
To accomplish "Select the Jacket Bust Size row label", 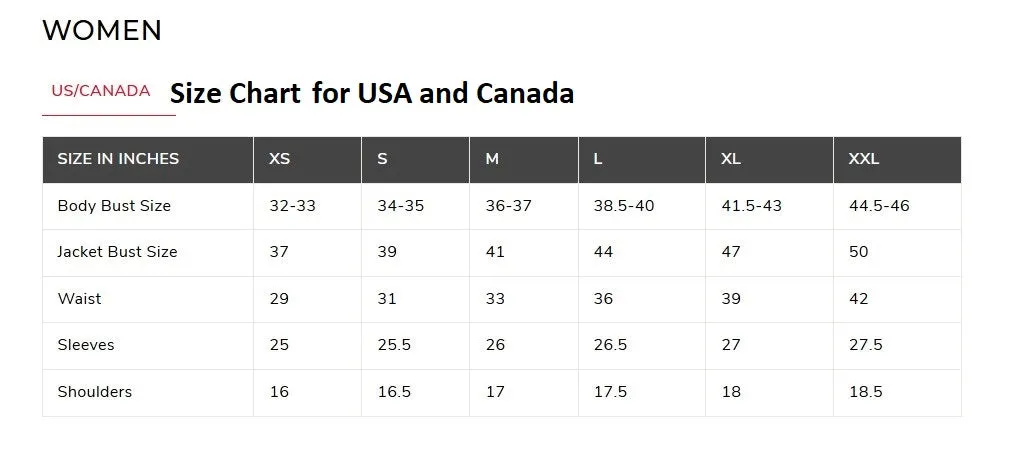I will [117, 252].
